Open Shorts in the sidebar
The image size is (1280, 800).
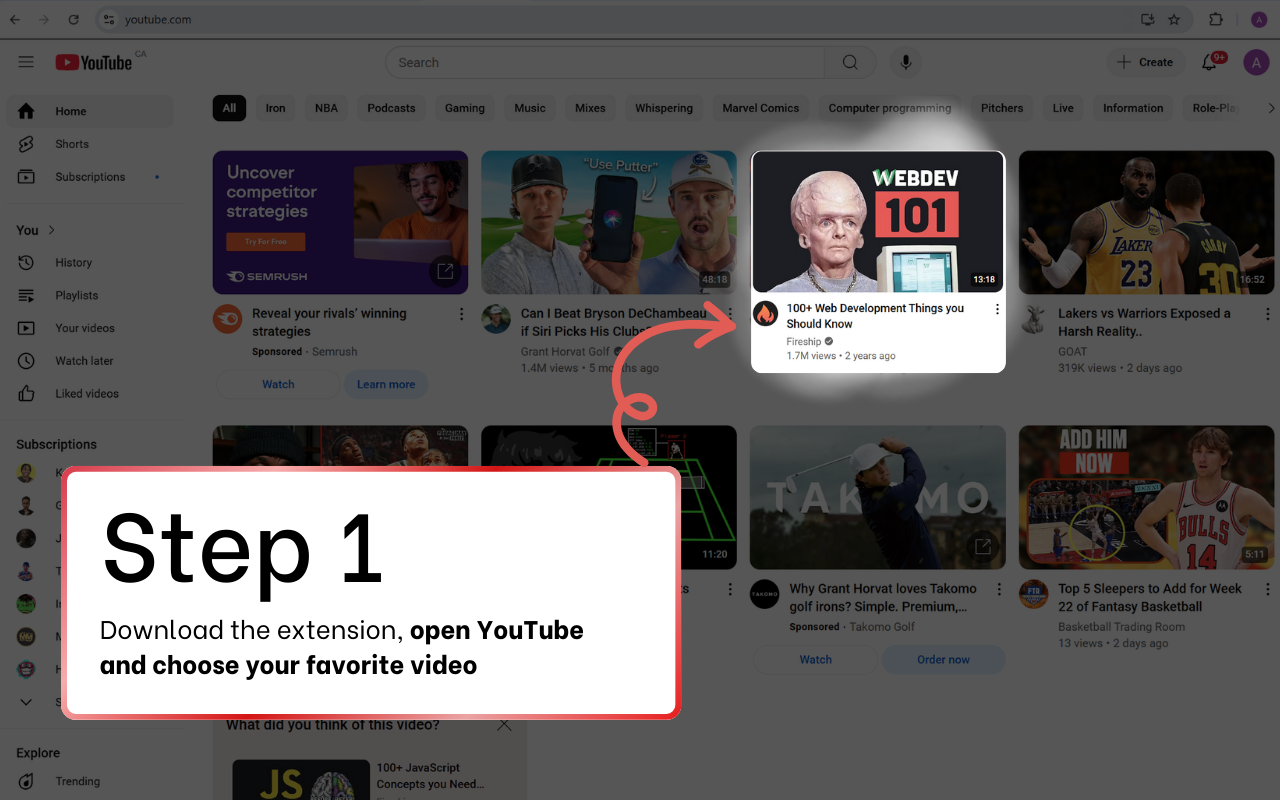point(90,144)
